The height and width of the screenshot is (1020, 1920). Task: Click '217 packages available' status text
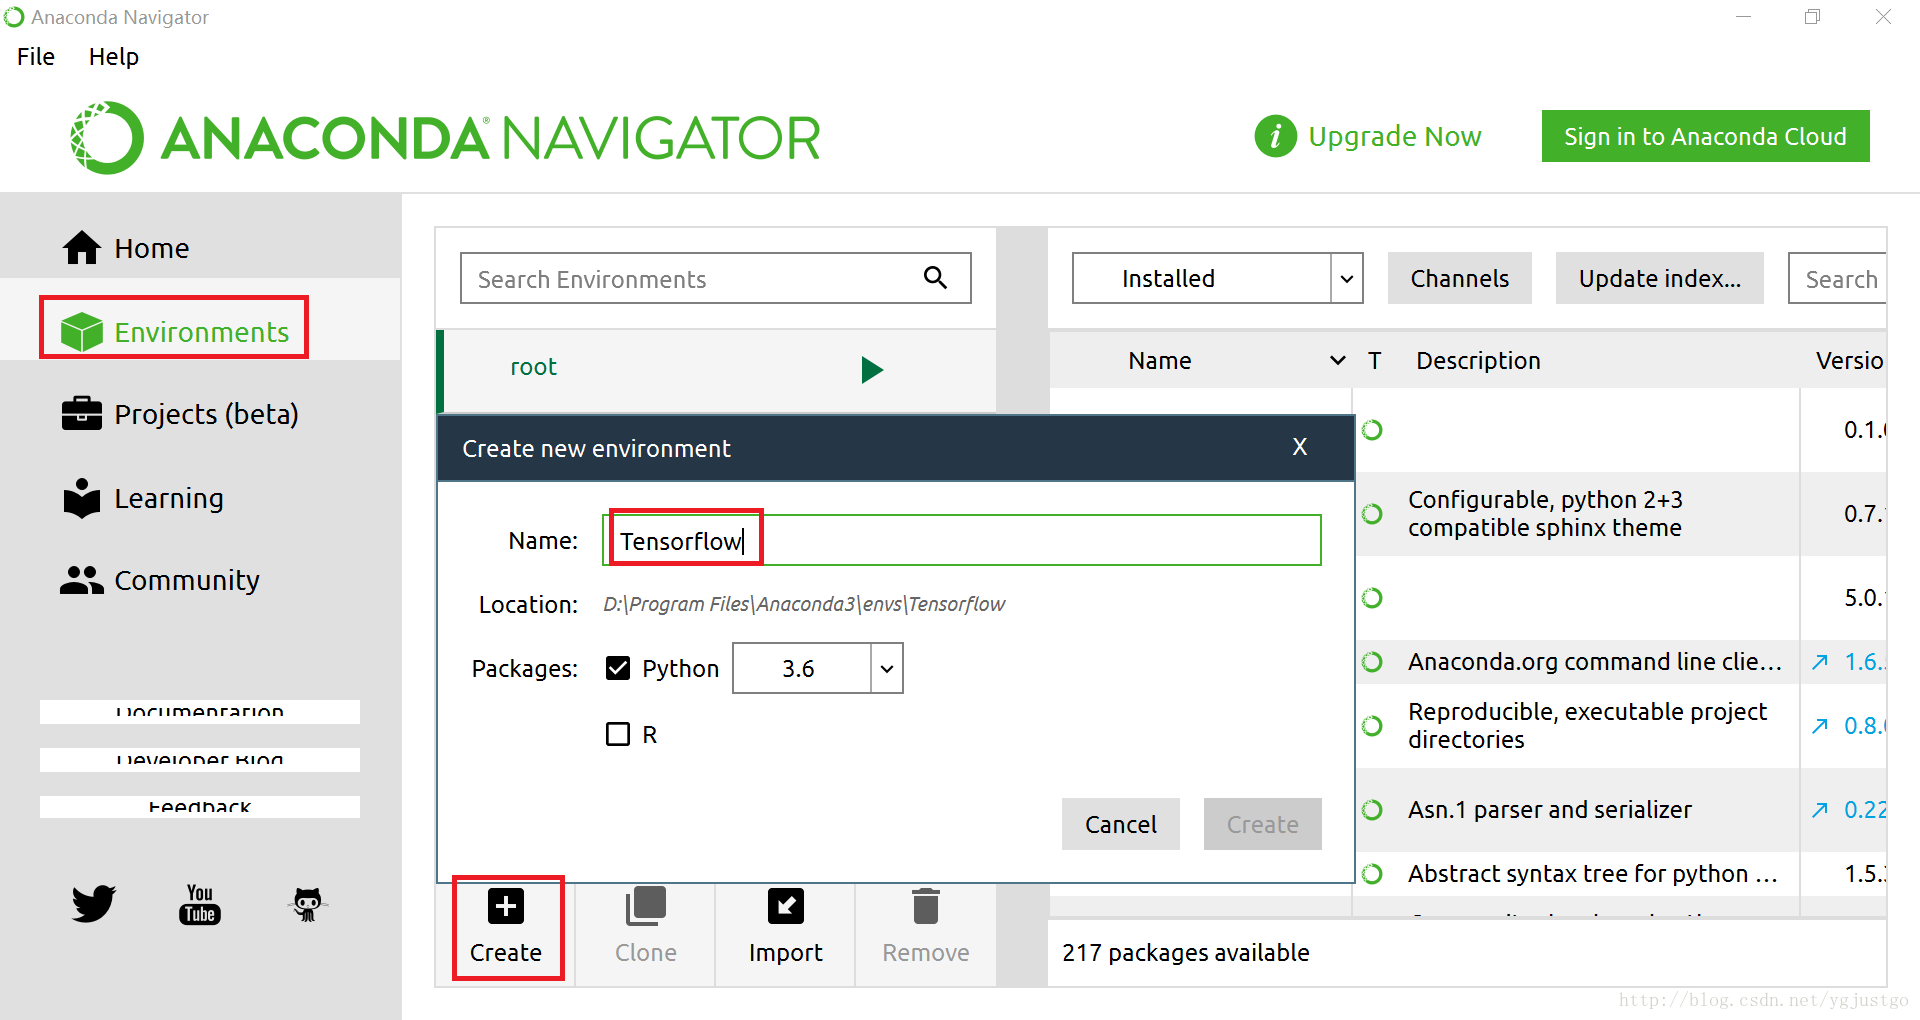pyautogui.click(x=1185, y=952)
